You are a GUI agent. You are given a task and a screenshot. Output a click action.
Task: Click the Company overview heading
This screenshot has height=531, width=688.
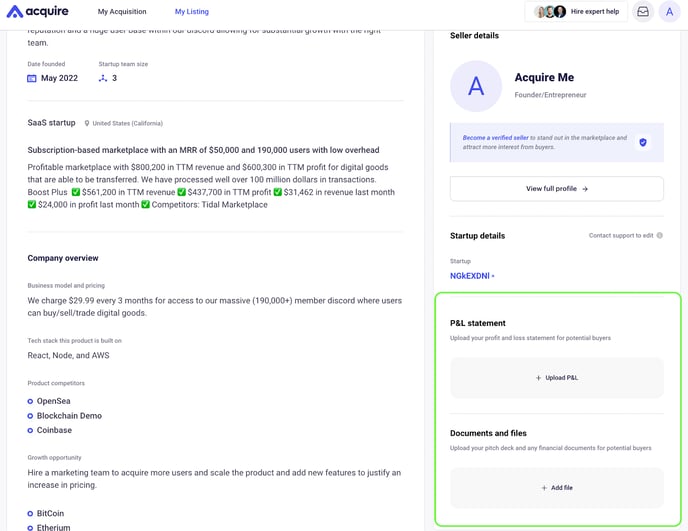pyautogui.click(x=63, y=258)
